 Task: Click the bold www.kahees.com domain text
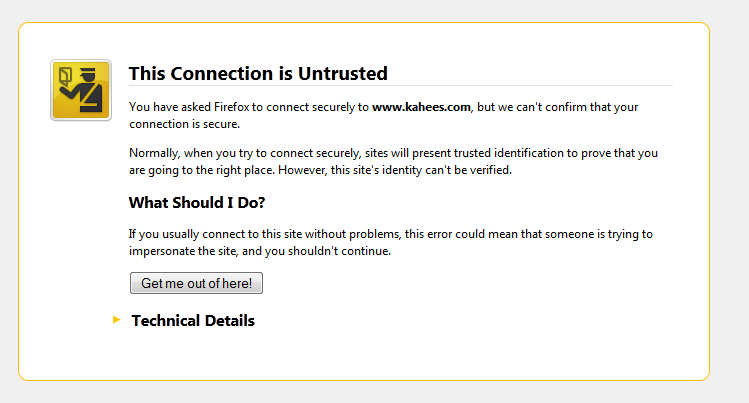coord(421,107)
